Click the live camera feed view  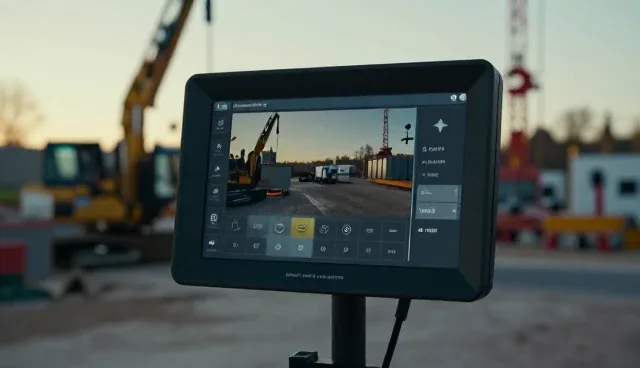point(323,163)
